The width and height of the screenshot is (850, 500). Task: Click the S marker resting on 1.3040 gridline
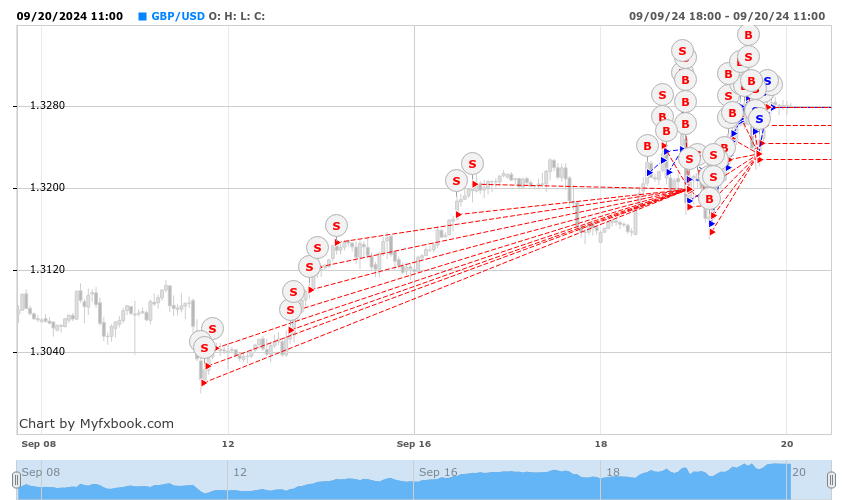point(204,348)
